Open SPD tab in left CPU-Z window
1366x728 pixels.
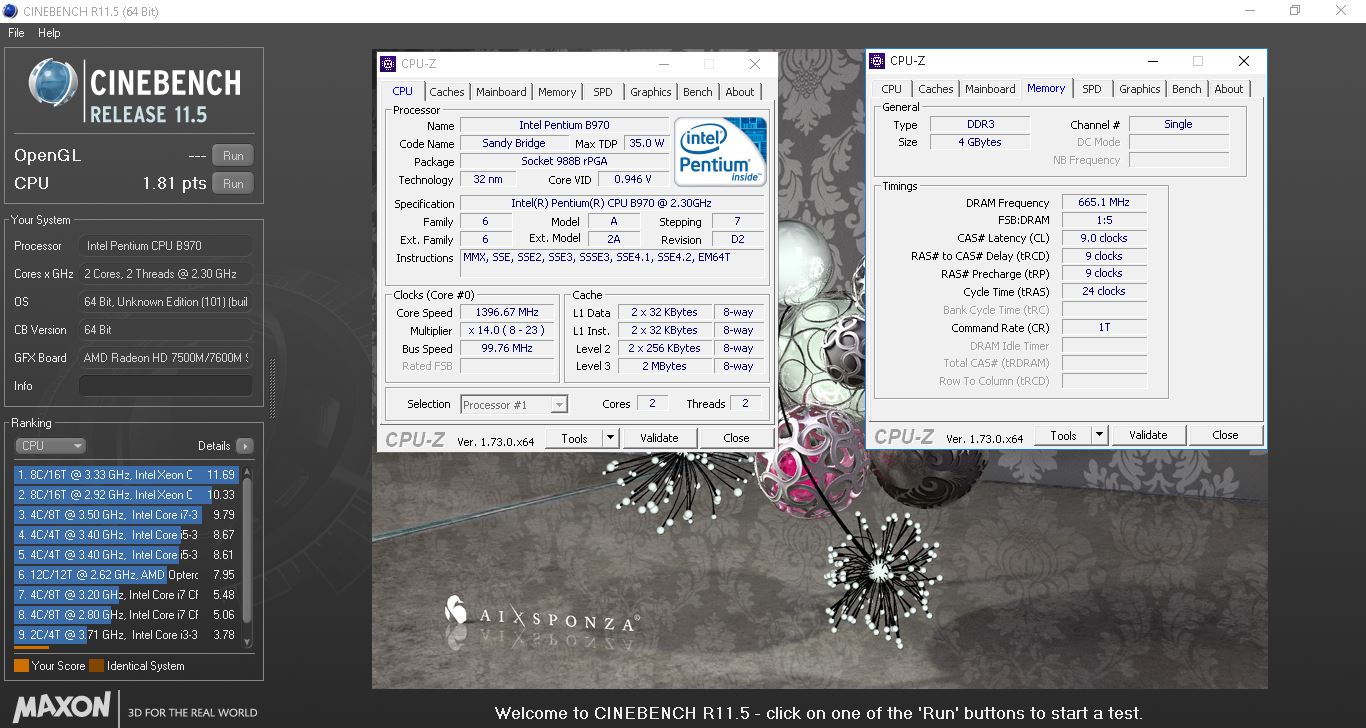click(x=602, y=92)
